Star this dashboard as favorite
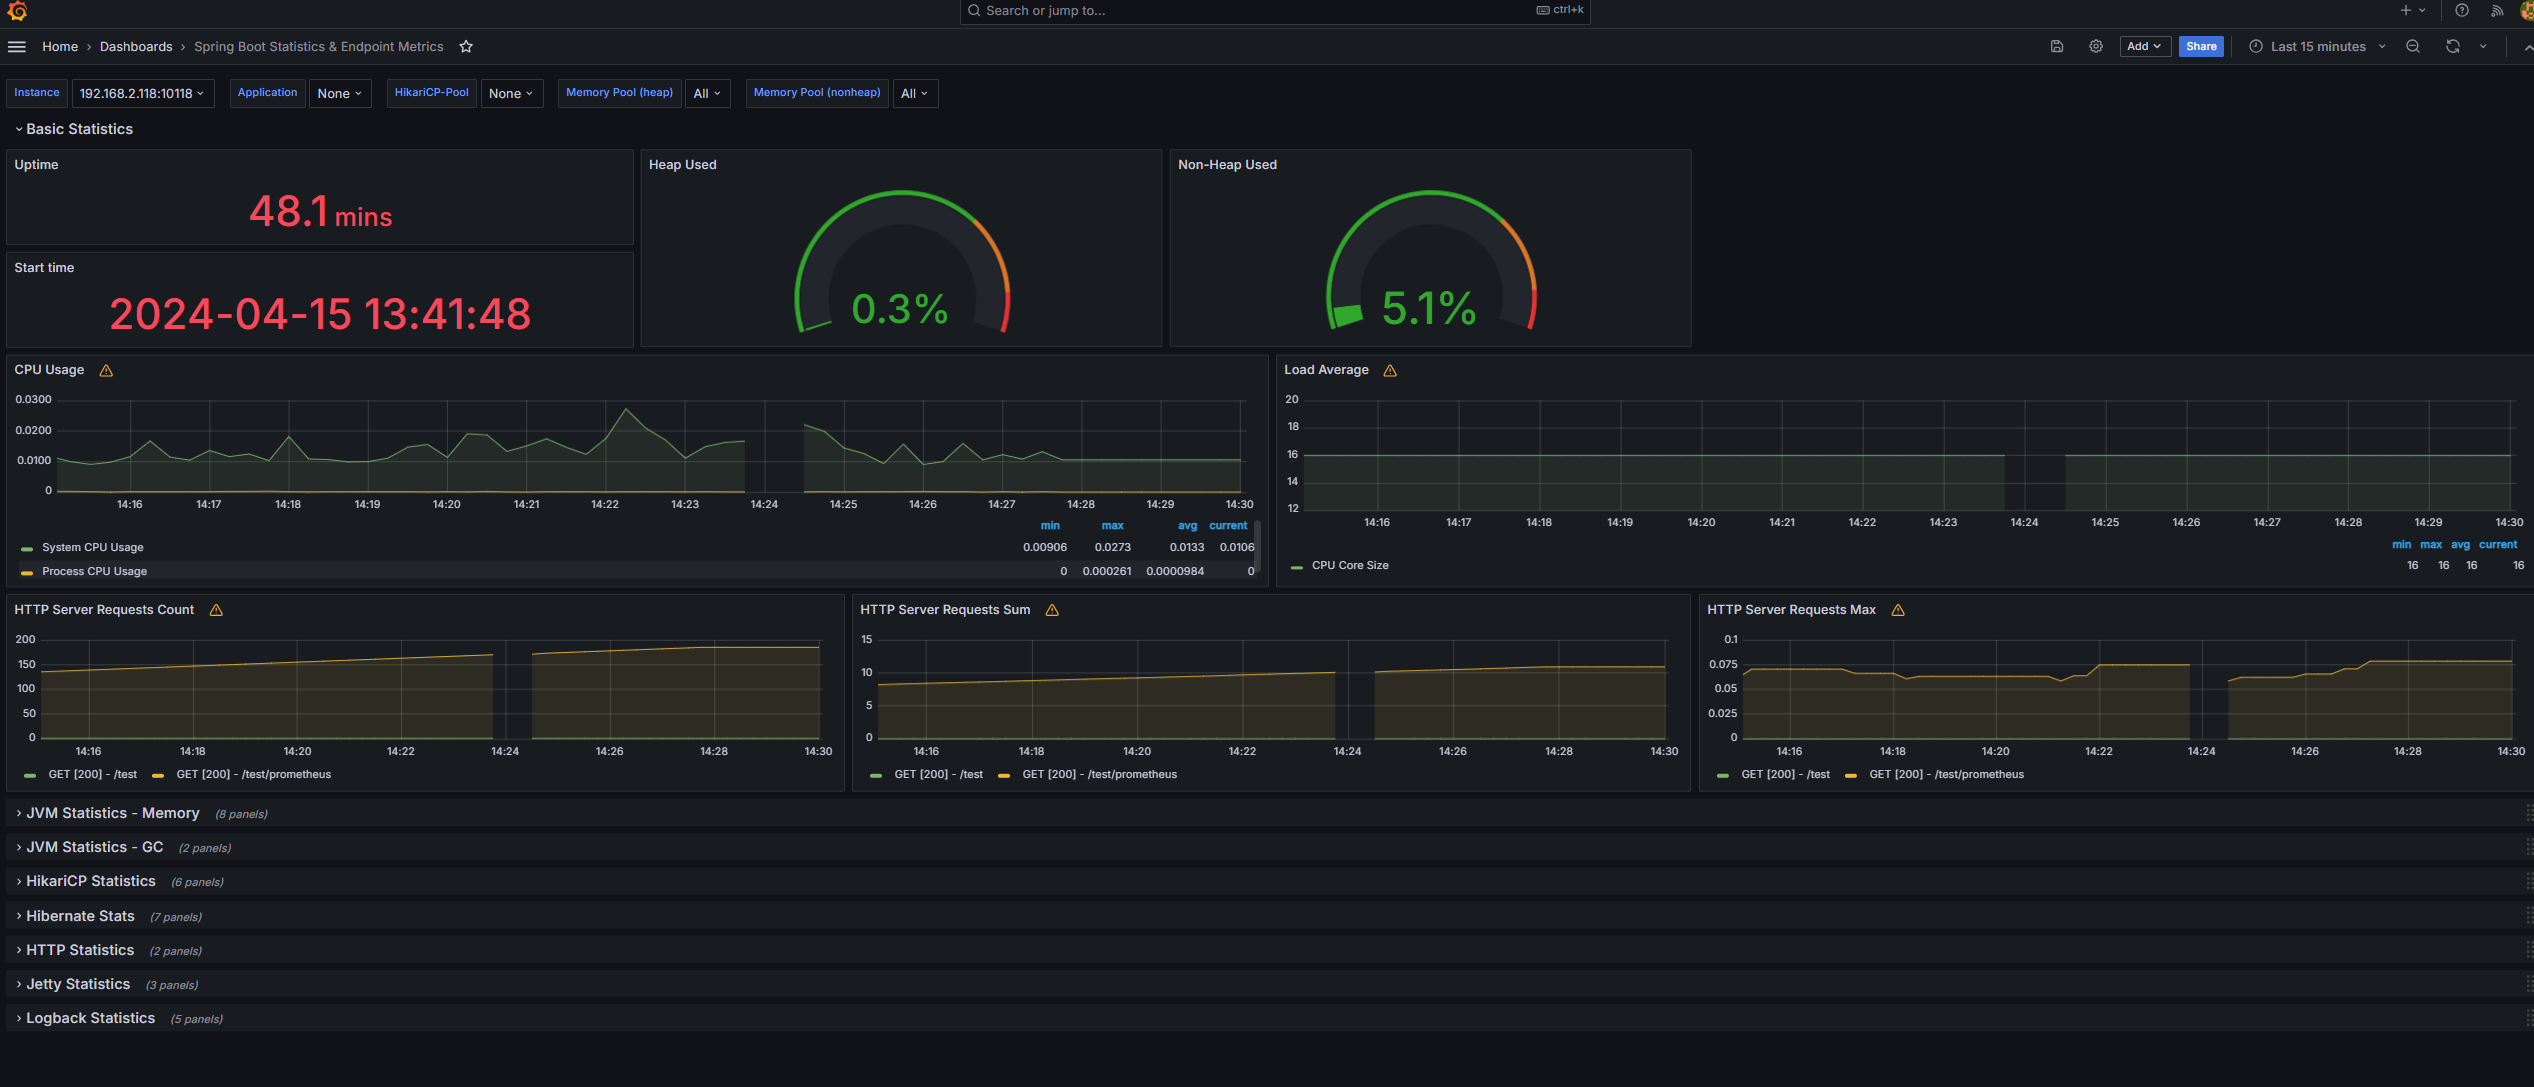The image size is (2534, 1087). [x=466, y=47]
